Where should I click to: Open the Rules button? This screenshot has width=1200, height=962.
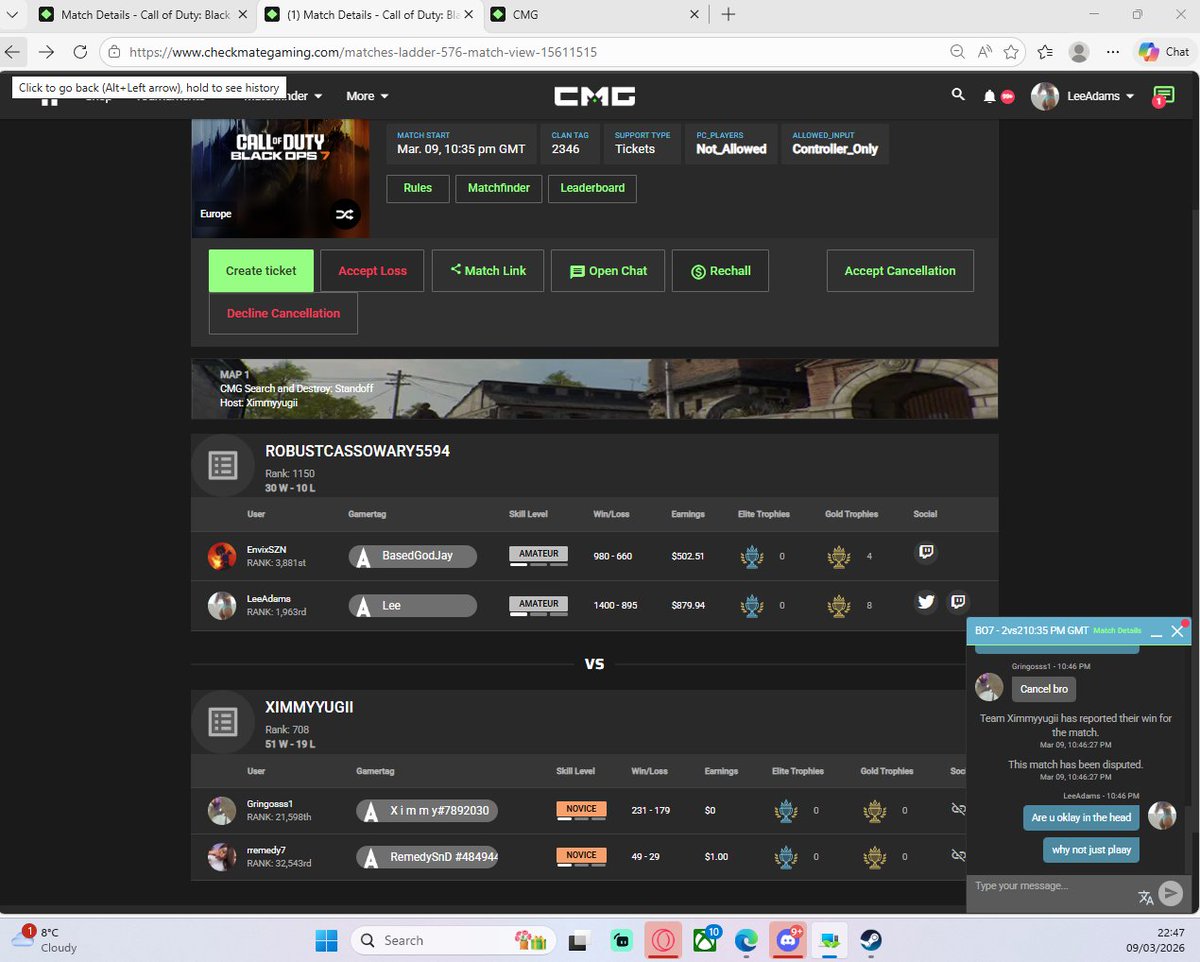tap(418, 188)
